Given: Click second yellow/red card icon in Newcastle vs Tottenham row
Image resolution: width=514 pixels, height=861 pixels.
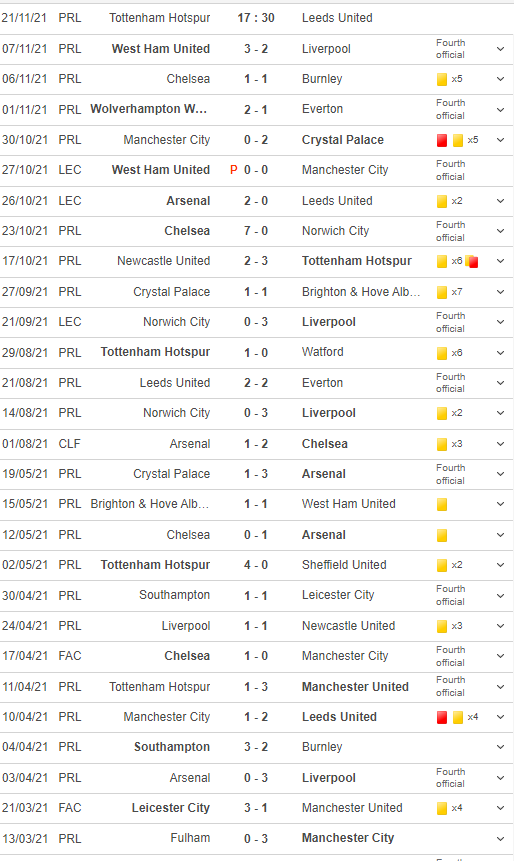Looking at the screenshot, I should click(472, 261).
